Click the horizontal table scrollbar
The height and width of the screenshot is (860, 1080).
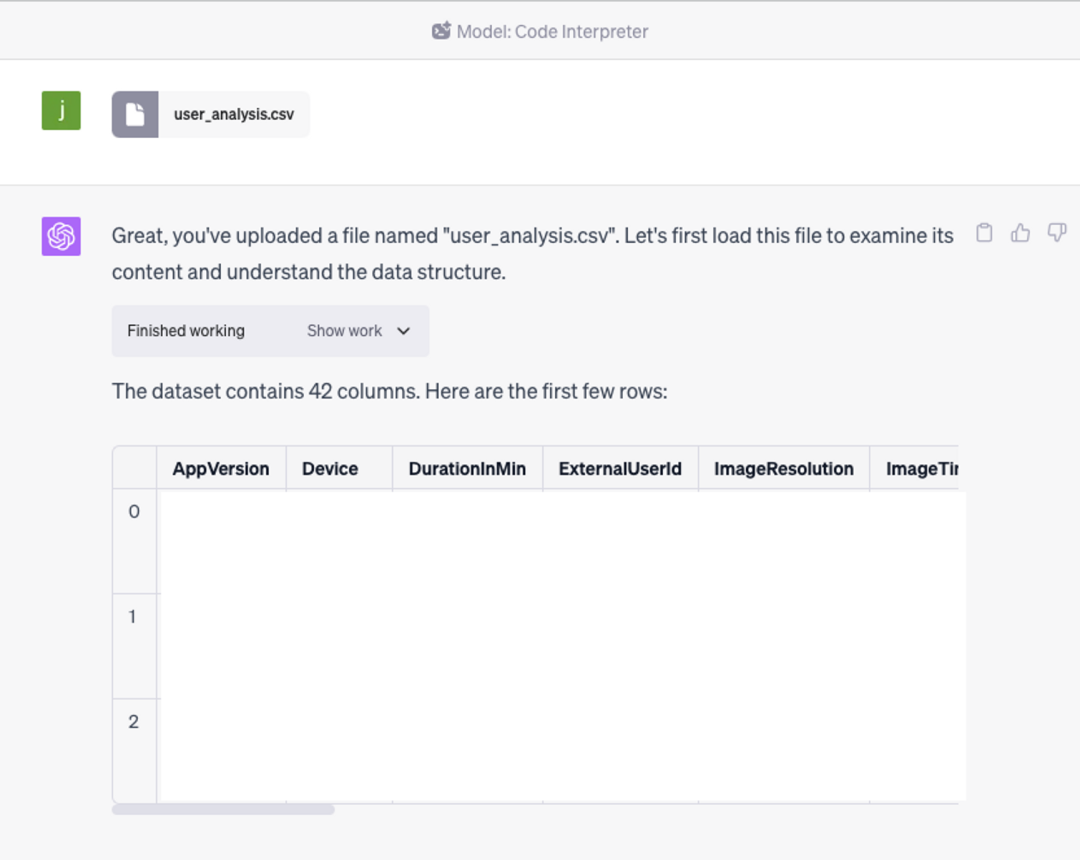(223, 809)
